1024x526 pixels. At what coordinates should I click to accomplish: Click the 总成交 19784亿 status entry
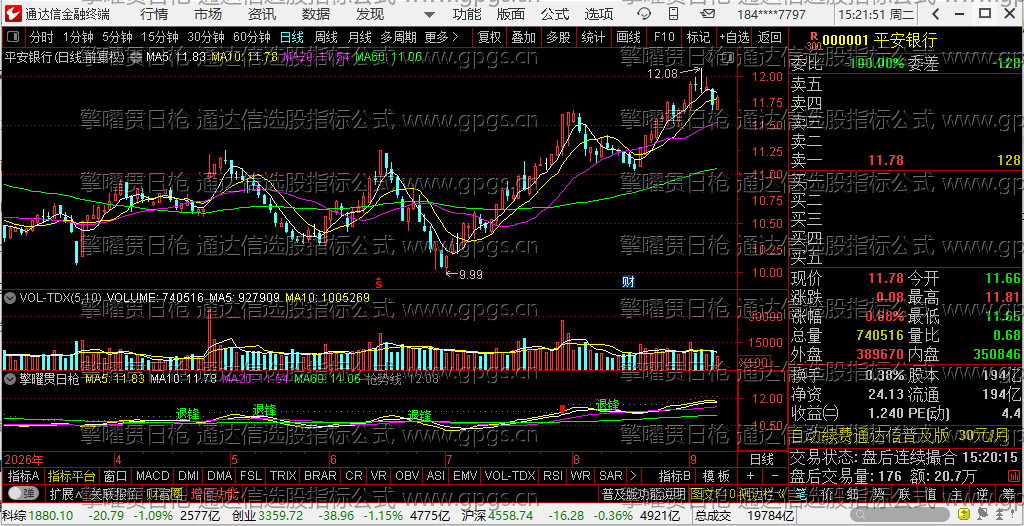click(x=743, y=517)
